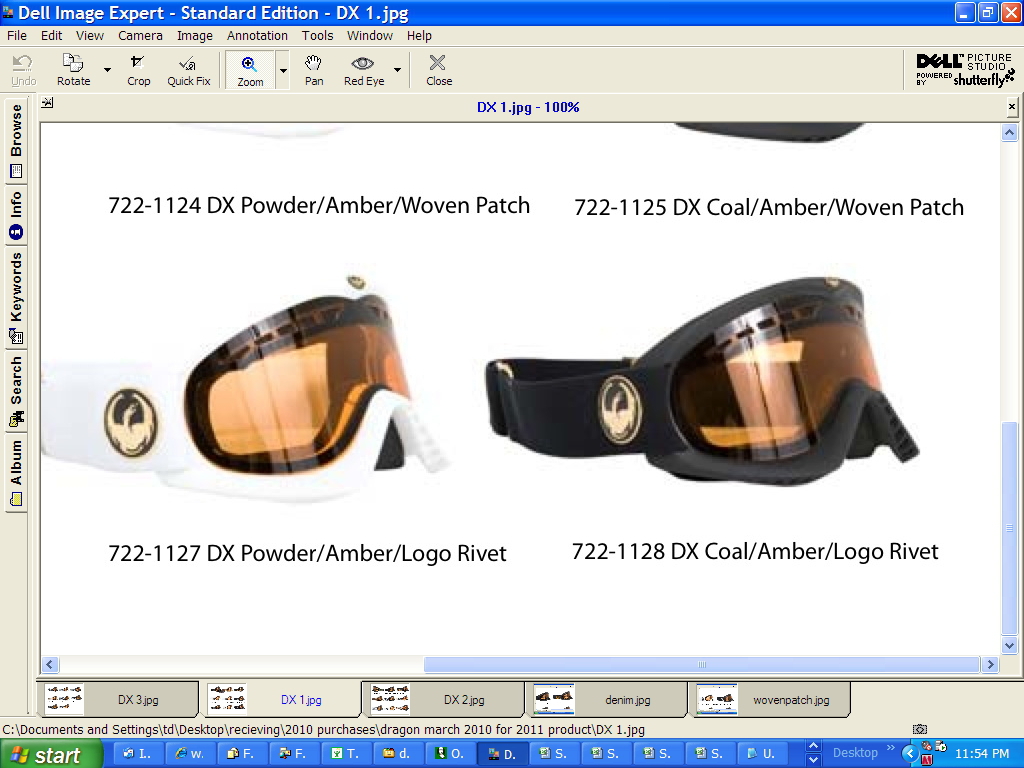This screenshot has height=768, width=1024.
Task: Switch to the DX 2.jpg image tab
Action: tap(443, 699)
